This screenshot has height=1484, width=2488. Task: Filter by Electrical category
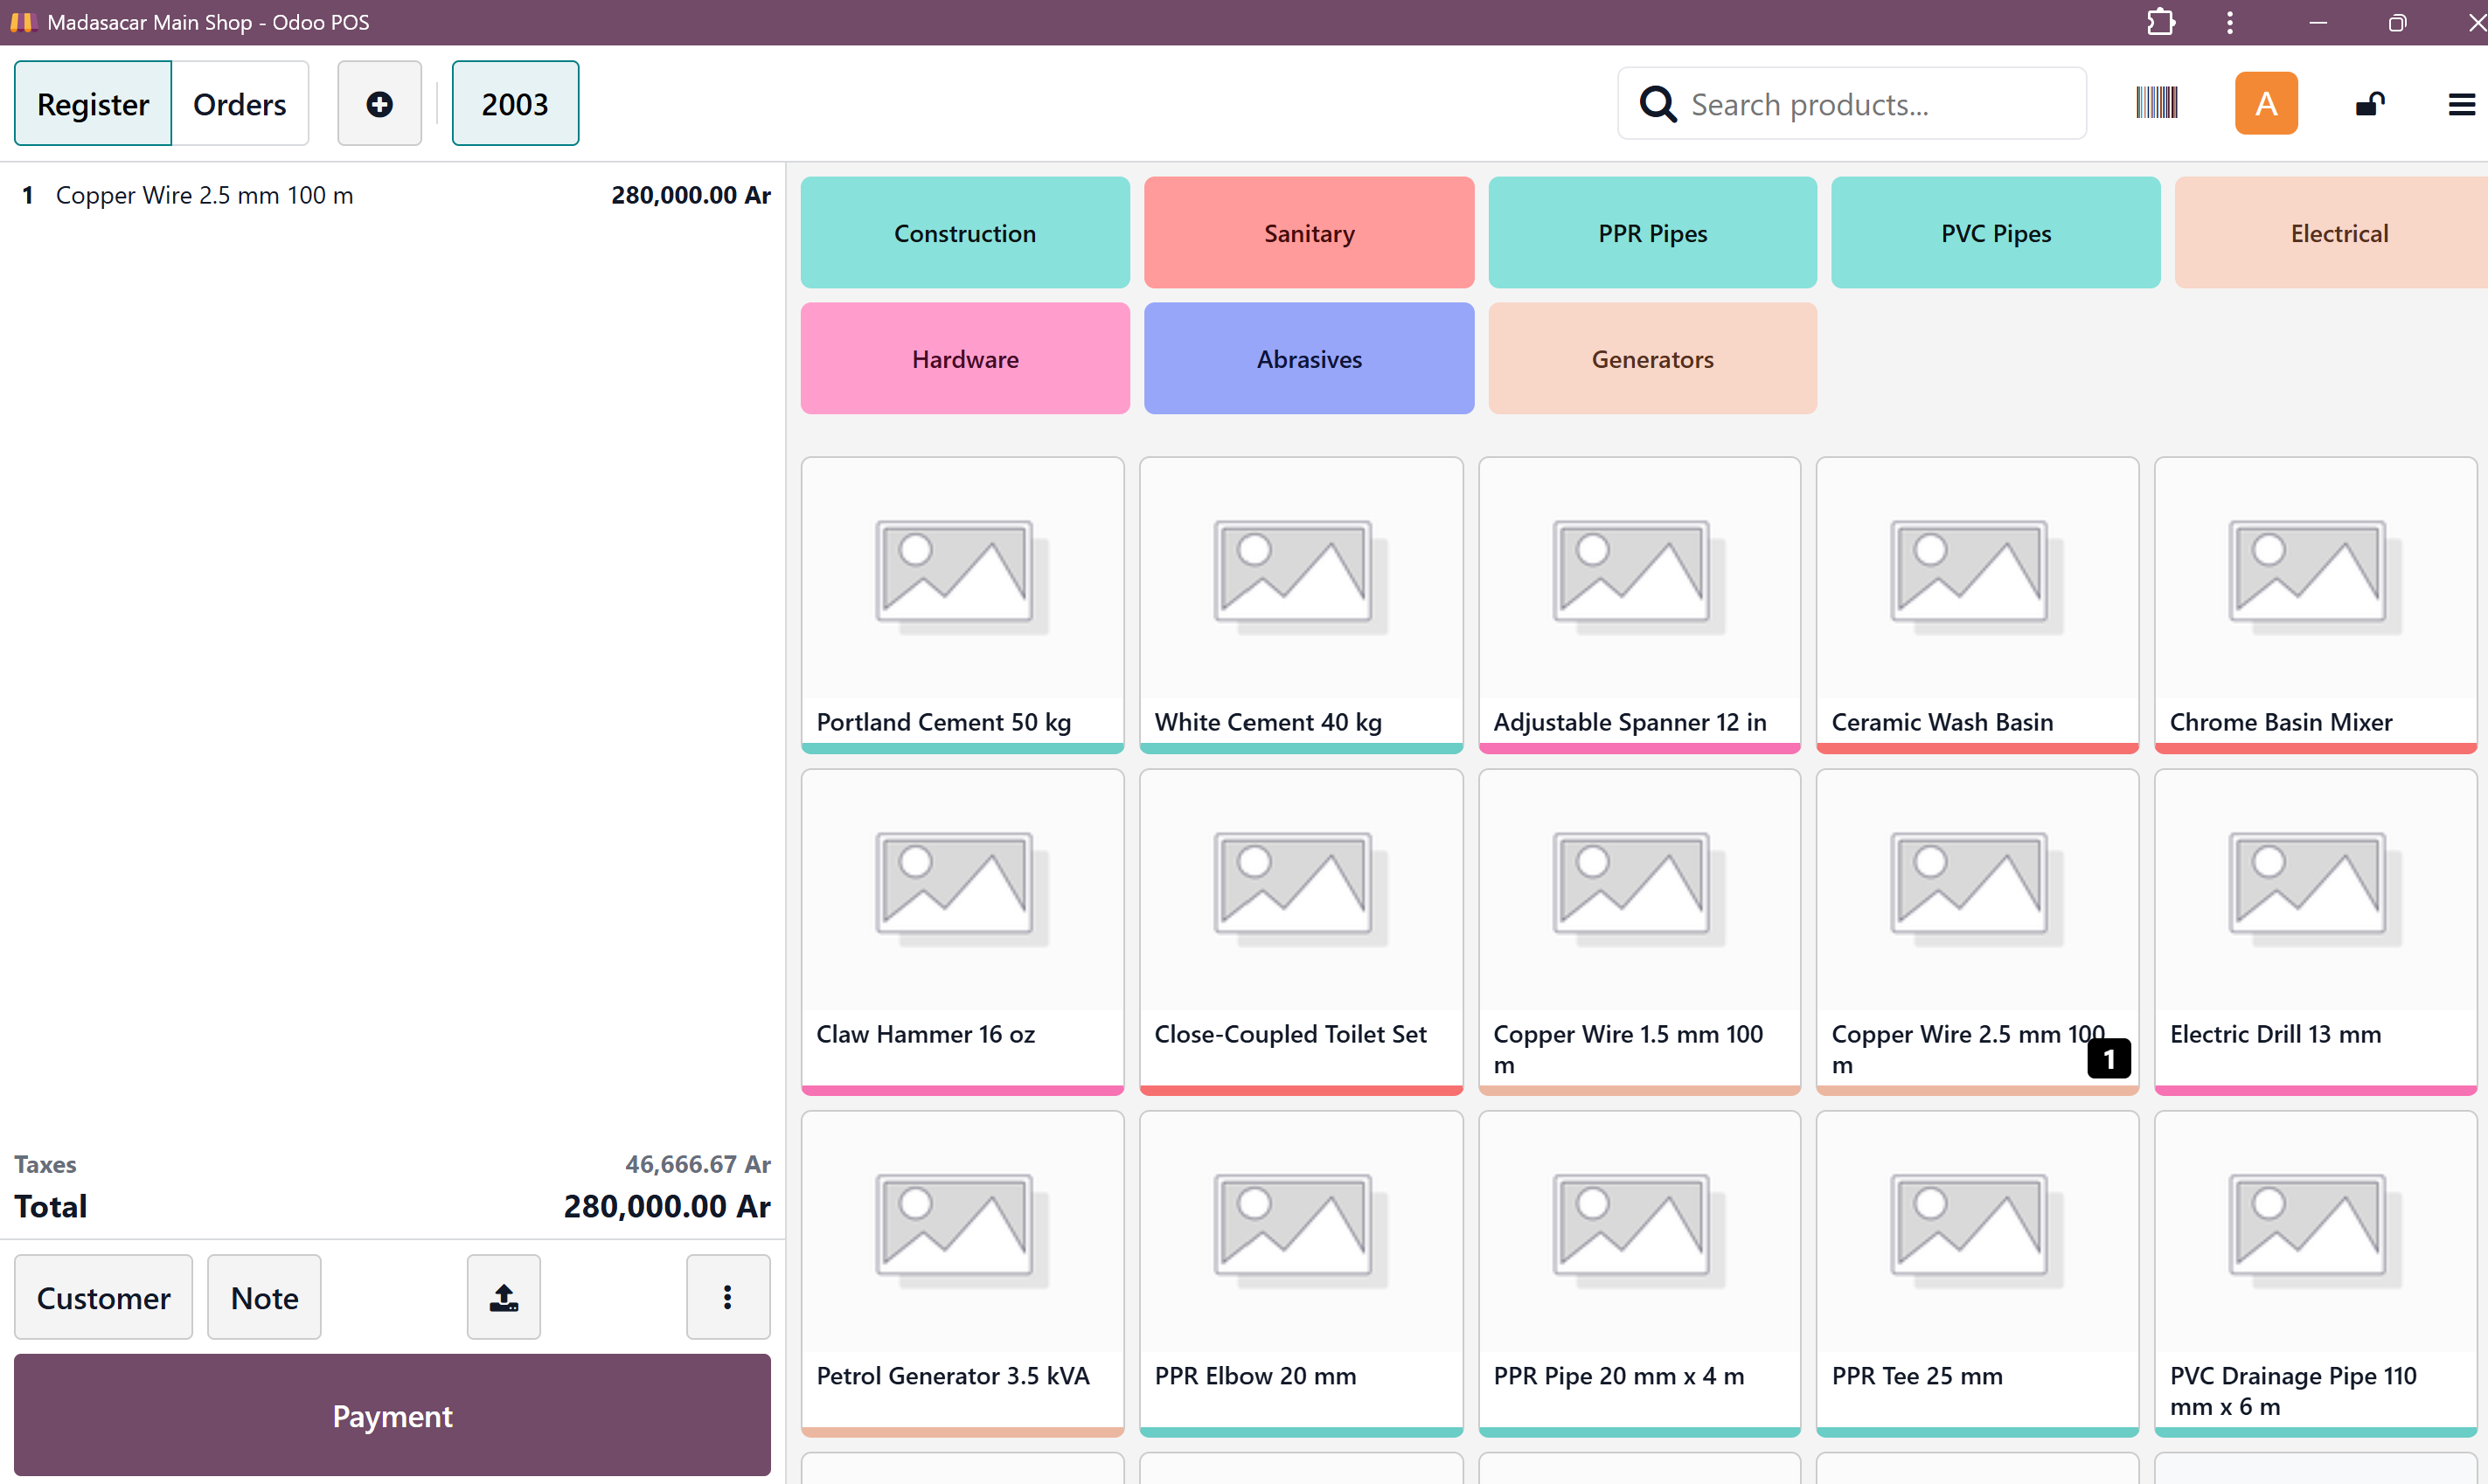coord(2331,233)
